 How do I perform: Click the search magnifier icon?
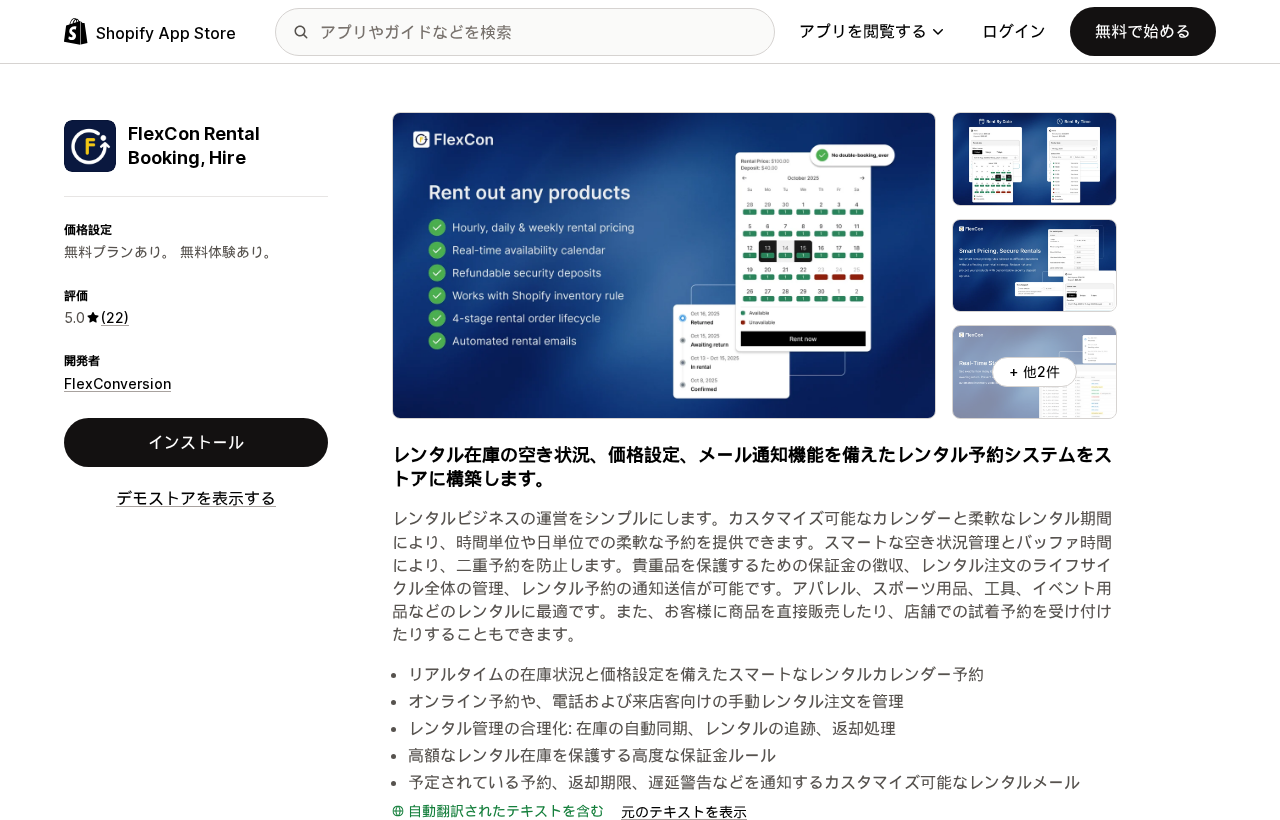coord(301,32)
